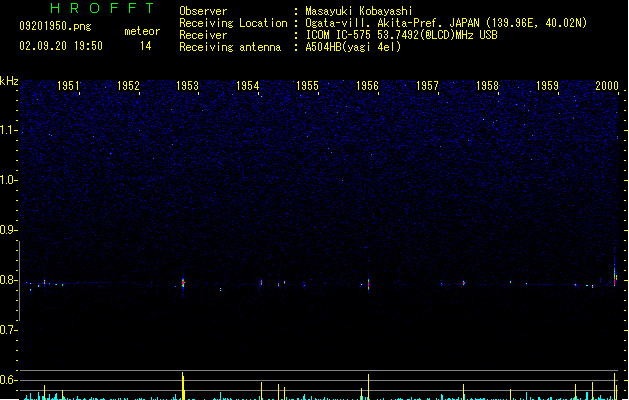Click the meteor count 14
The height and width of the screenshot is (400, 629).
(x=146, y=46)
